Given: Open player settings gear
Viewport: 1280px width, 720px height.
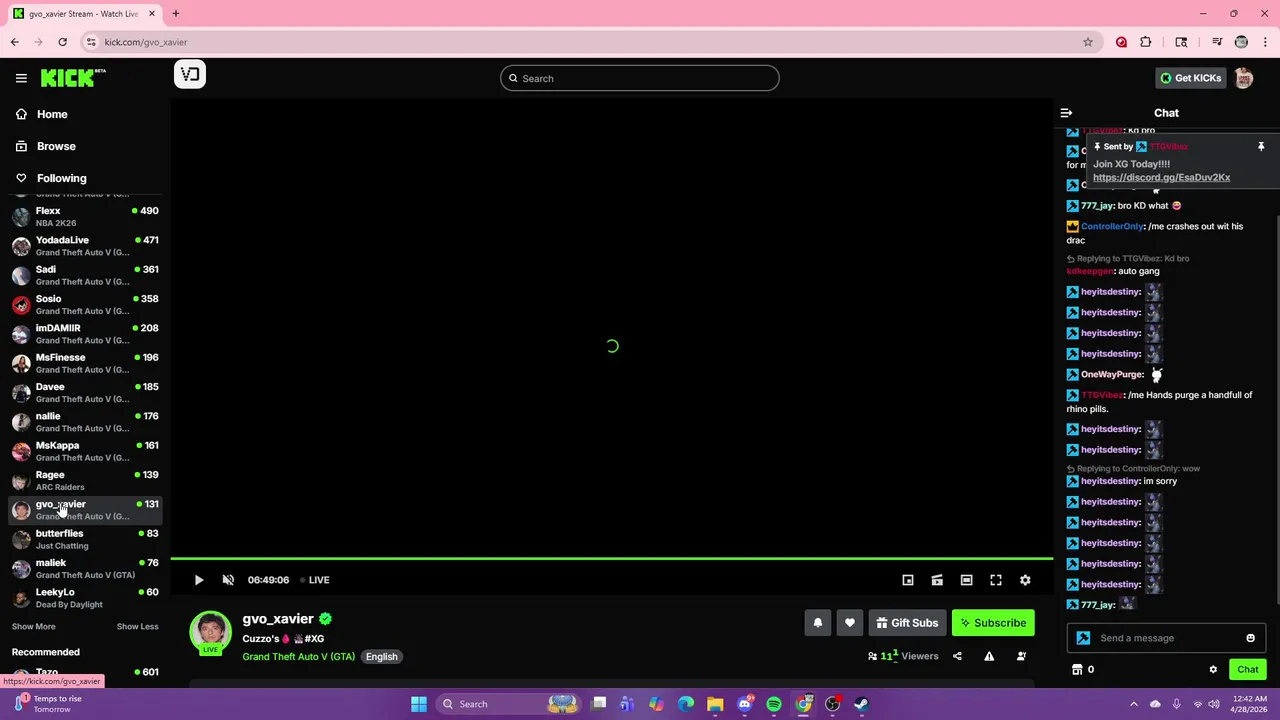Looking at the screenshot, I should point(1025,580).
